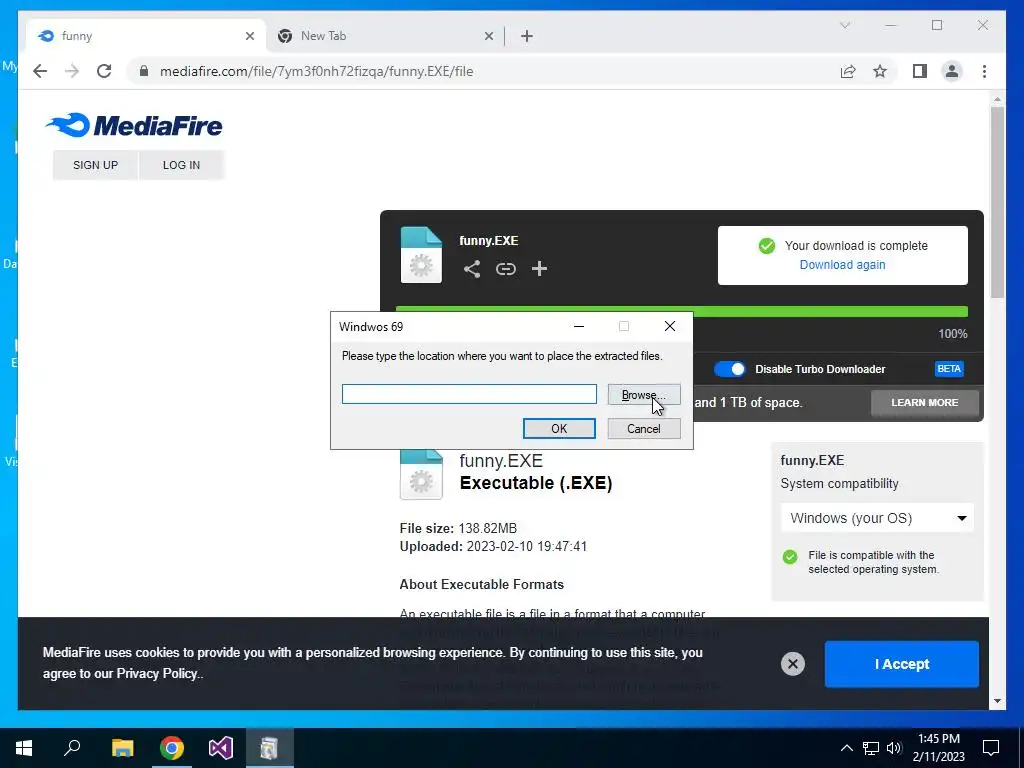Viewport: 1024px width, 768px height.
Task: Go back using the browser back arrow
Action: point(40,71)
